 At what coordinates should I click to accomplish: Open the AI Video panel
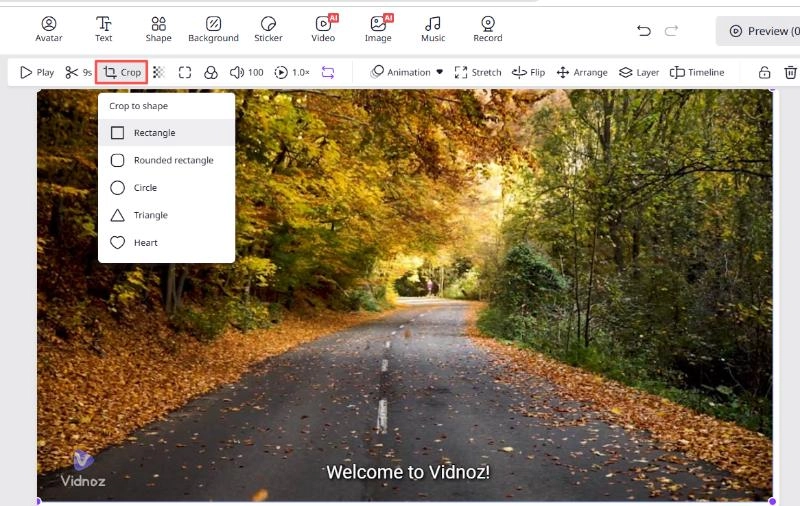coord(323,29)
